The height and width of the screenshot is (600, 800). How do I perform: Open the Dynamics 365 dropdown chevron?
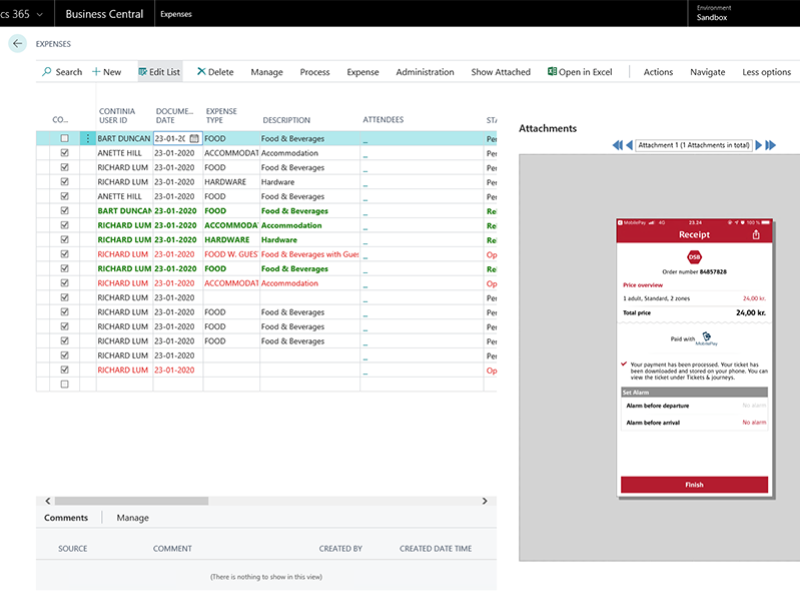click(x=40, y=14)
